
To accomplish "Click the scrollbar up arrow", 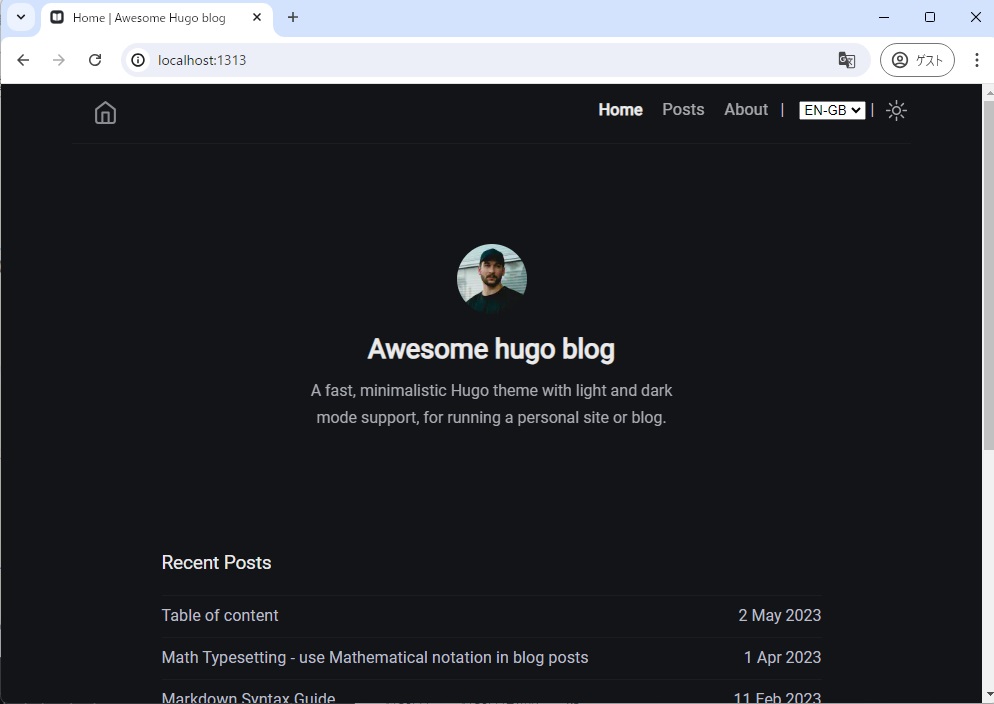I will [x=988, y=93].
